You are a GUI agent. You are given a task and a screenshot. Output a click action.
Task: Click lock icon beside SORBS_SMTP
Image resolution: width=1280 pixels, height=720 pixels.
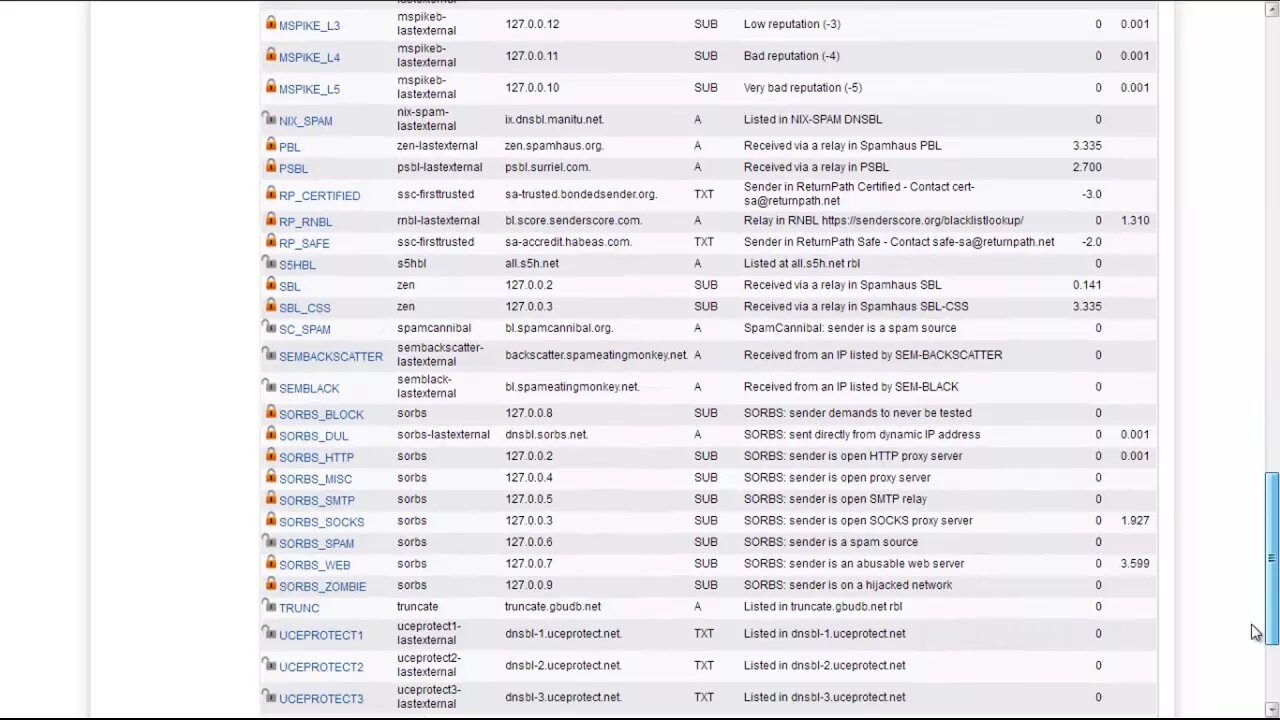click(270, 498)
